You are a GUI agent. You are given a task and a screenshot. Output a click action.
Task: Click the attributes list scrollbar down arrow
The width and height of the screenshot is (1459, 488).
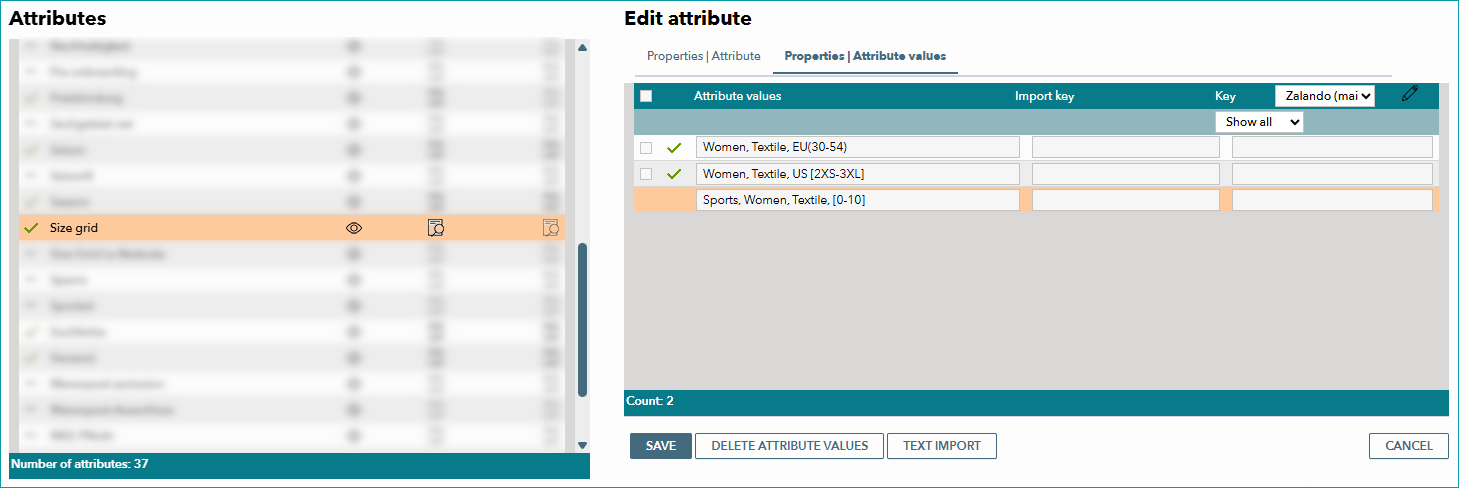582,445
